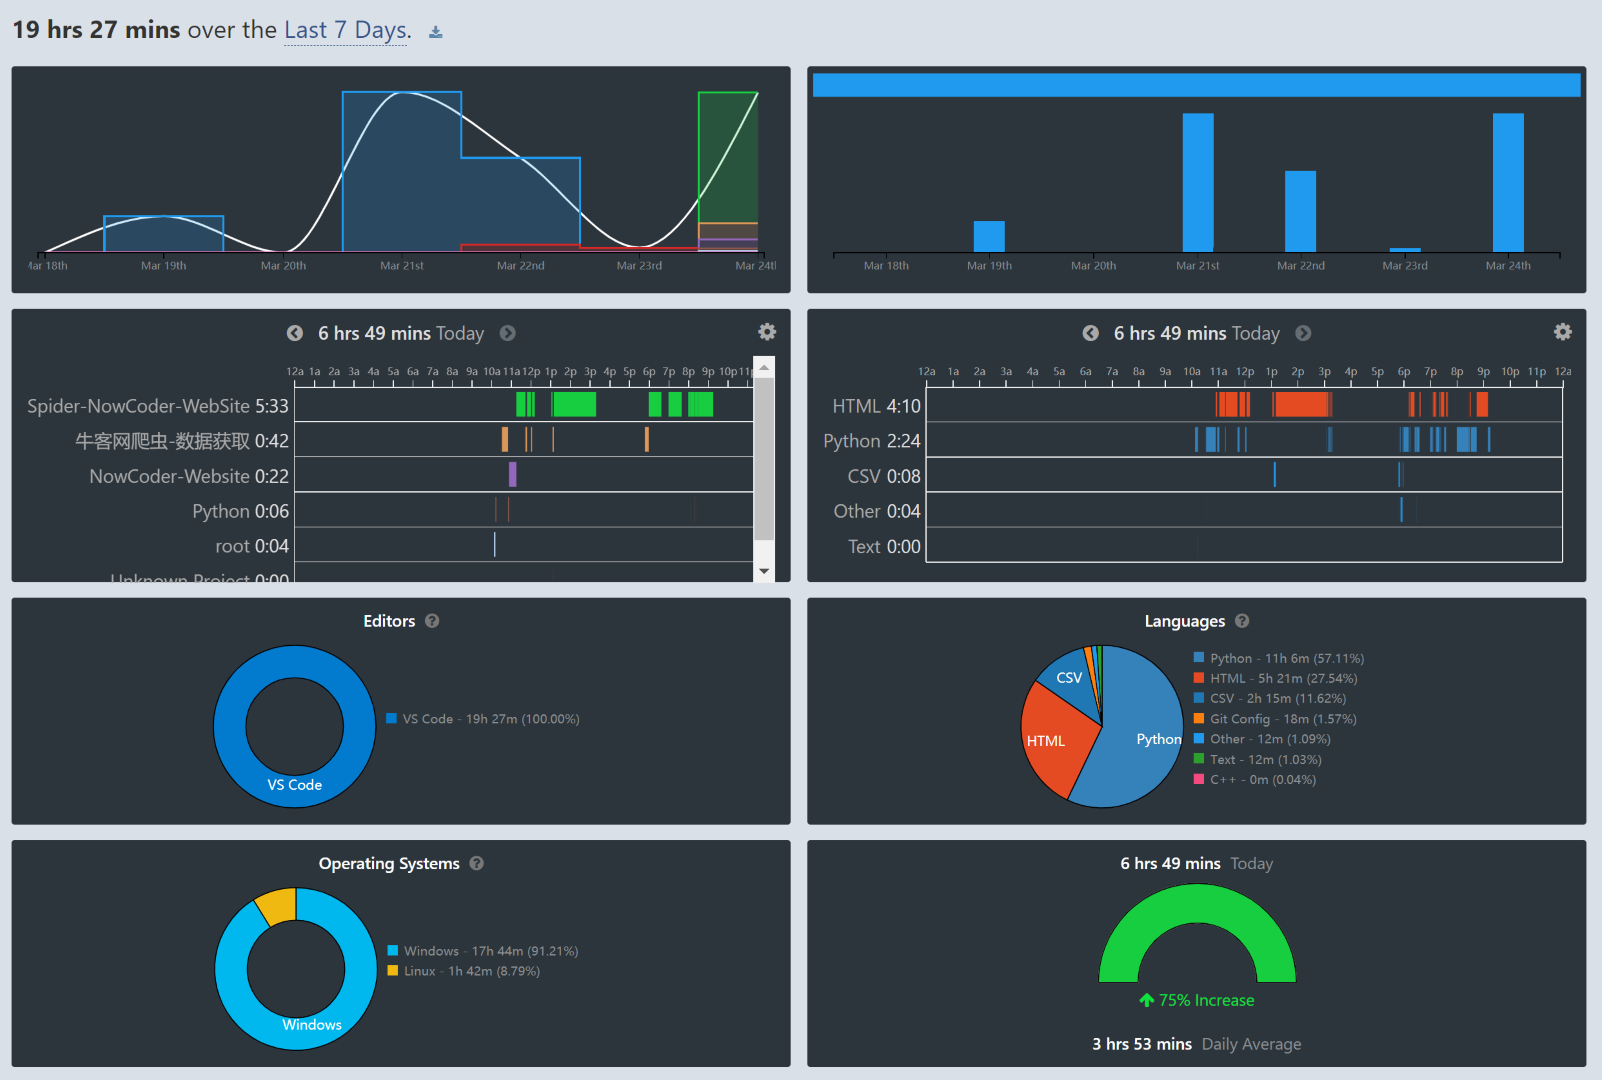Click the download icon next to Last 7 Days
1602x1080 pixels.
[436, 32]
